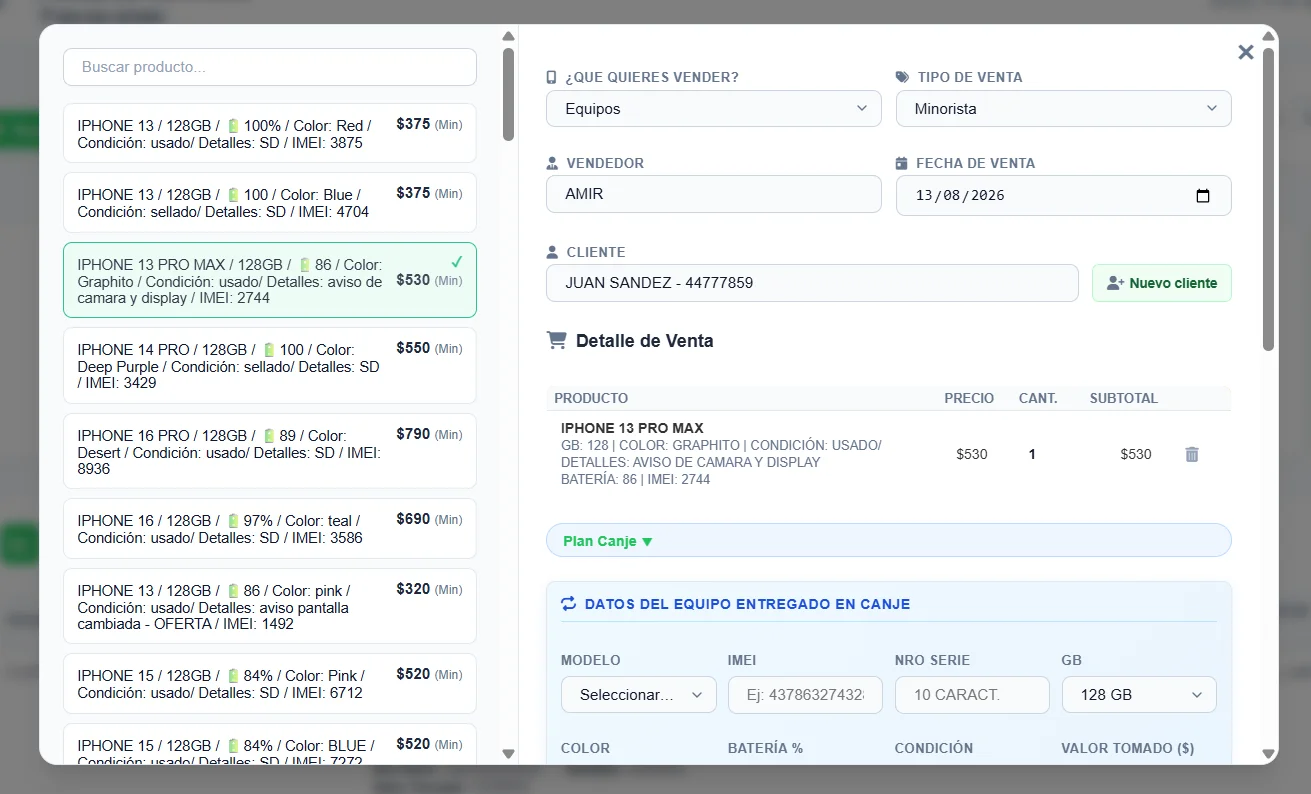
Task: Select the IPHONE 15 Pink card with IMEI 6712
Action: 270,684
